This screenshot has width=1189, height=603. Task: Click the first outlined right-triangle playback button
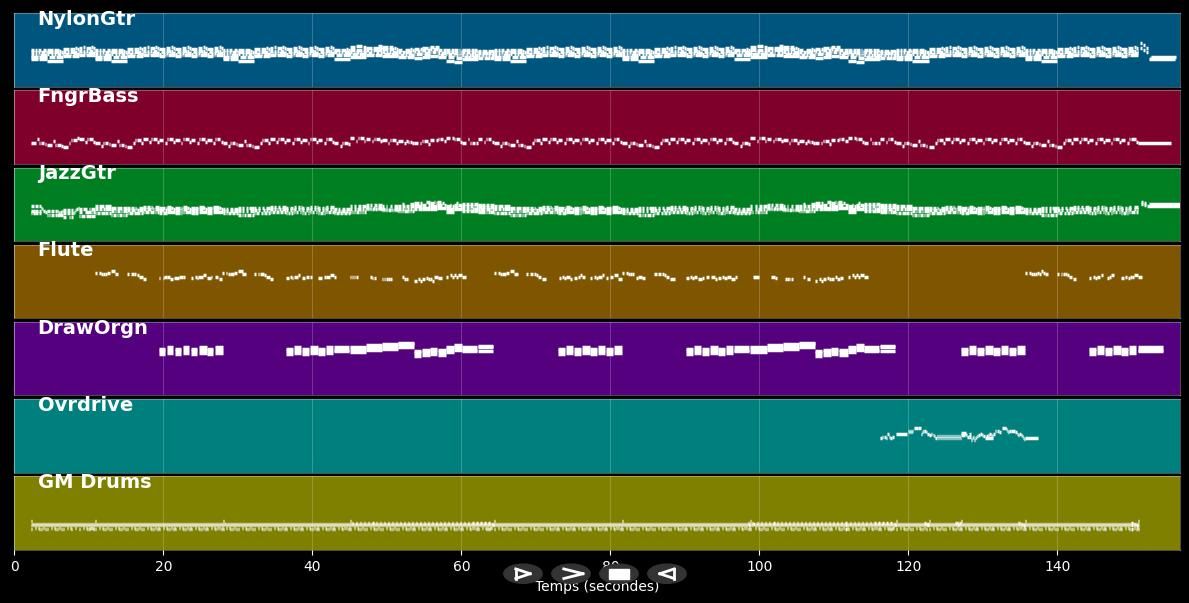click(x=522, y=574)
